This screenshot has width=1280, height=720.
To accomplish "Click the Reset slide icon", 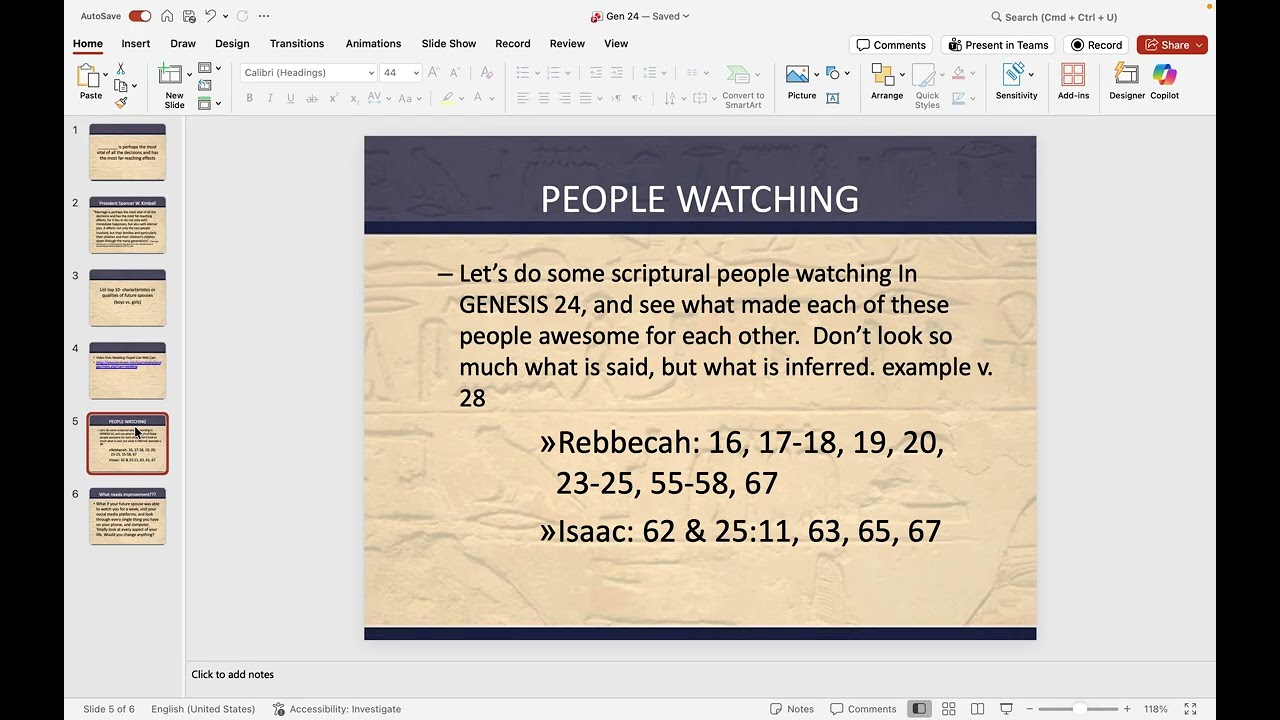I will click(x=204, y=86).
